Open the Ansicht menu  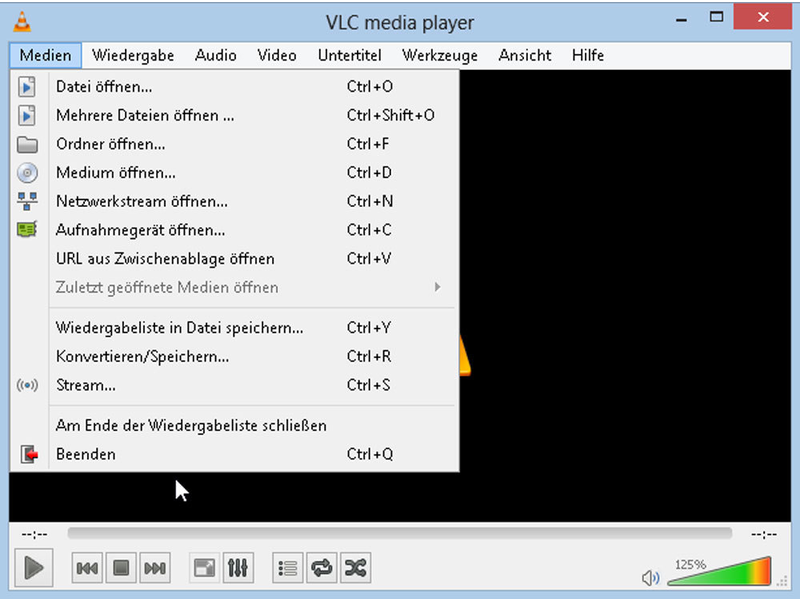coord(524,55)
